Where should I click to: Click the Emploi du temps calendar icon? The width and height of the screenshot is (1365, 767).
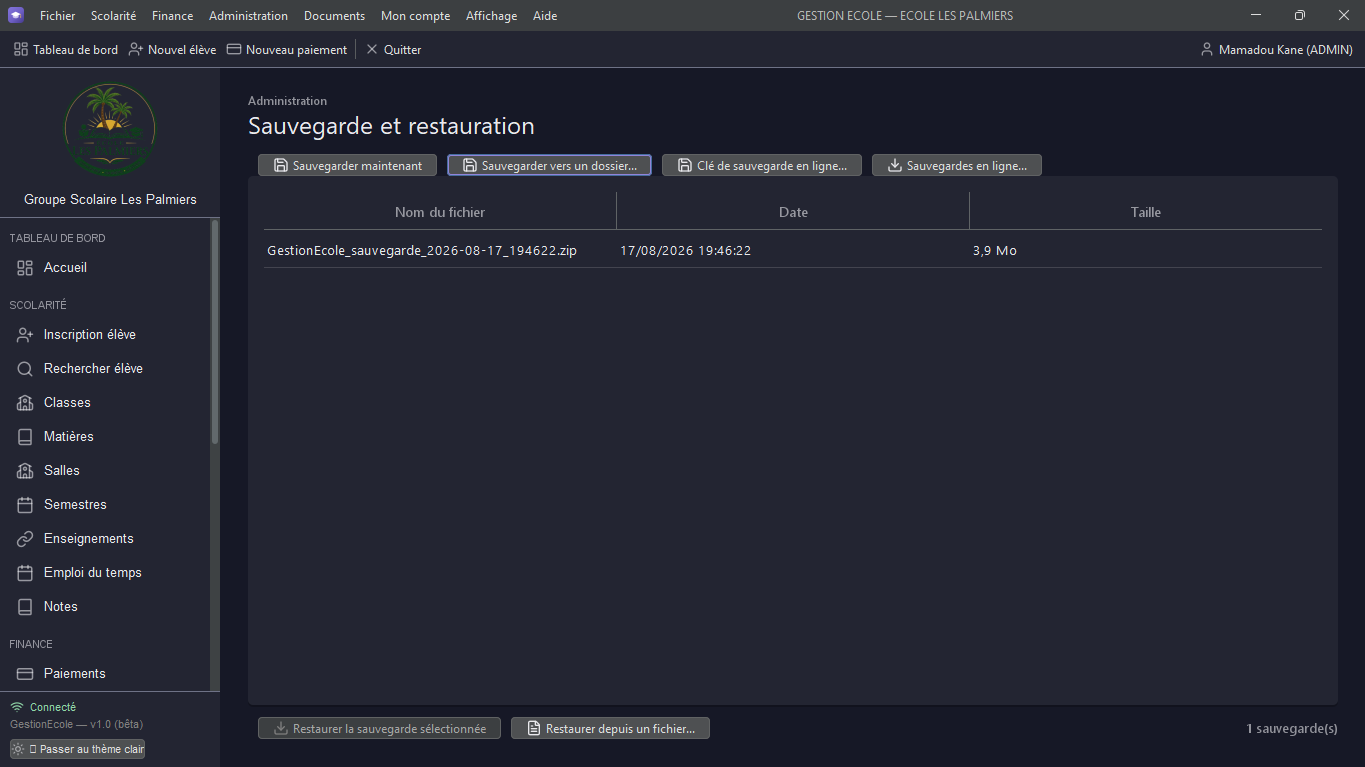[x=25, y=573]
